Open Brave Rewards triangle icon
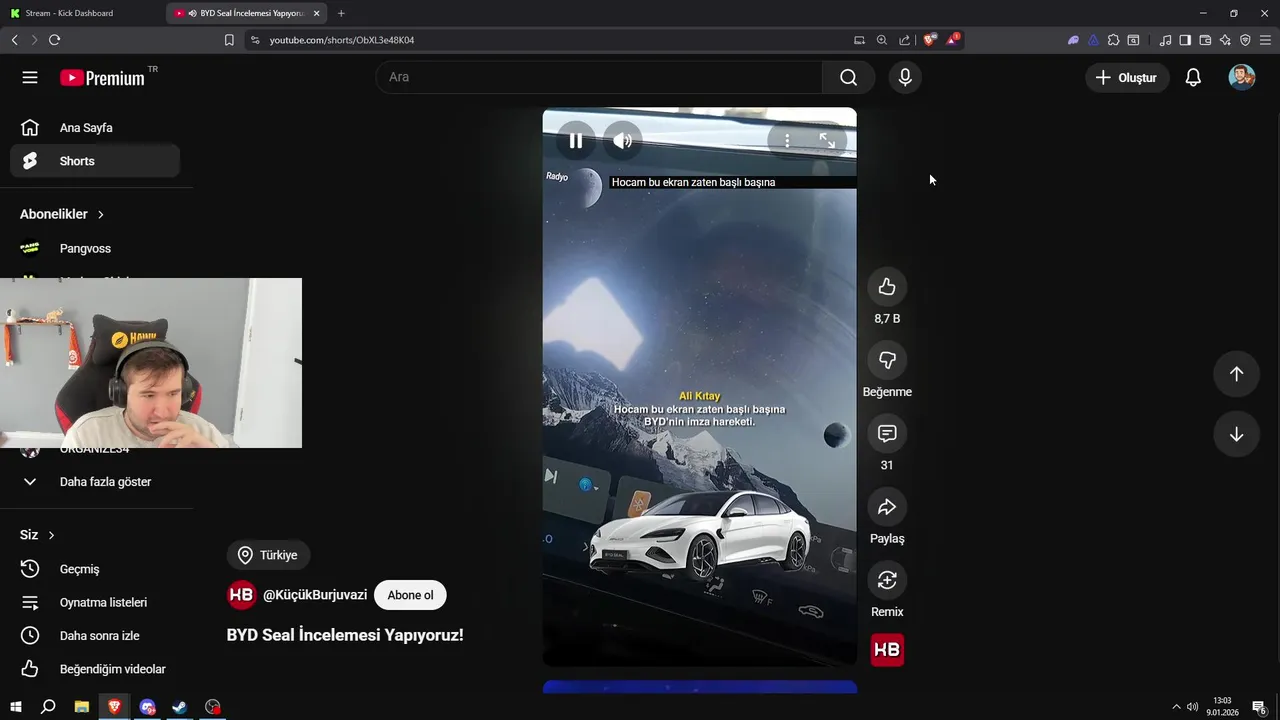 (953, 40)
